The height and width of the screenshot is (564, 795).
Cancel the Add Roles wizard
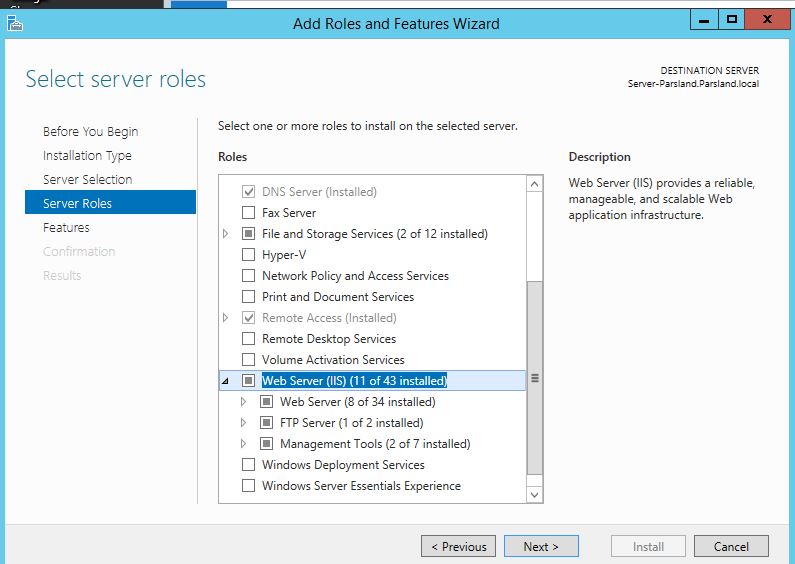(x=731, y=547)
